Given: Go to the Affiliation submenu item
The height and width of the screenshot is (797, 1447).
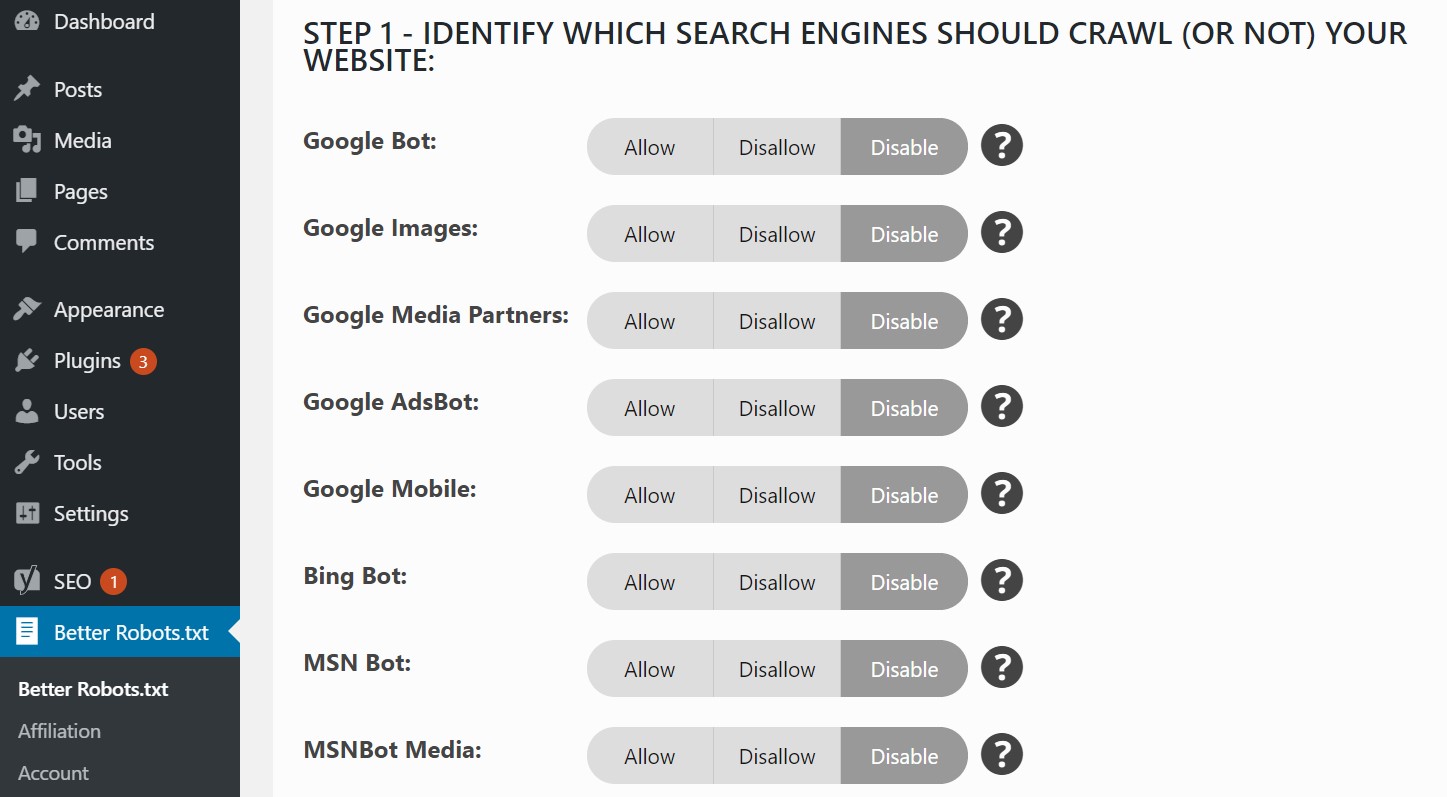Looking at the screenshot, I should 58,731.
